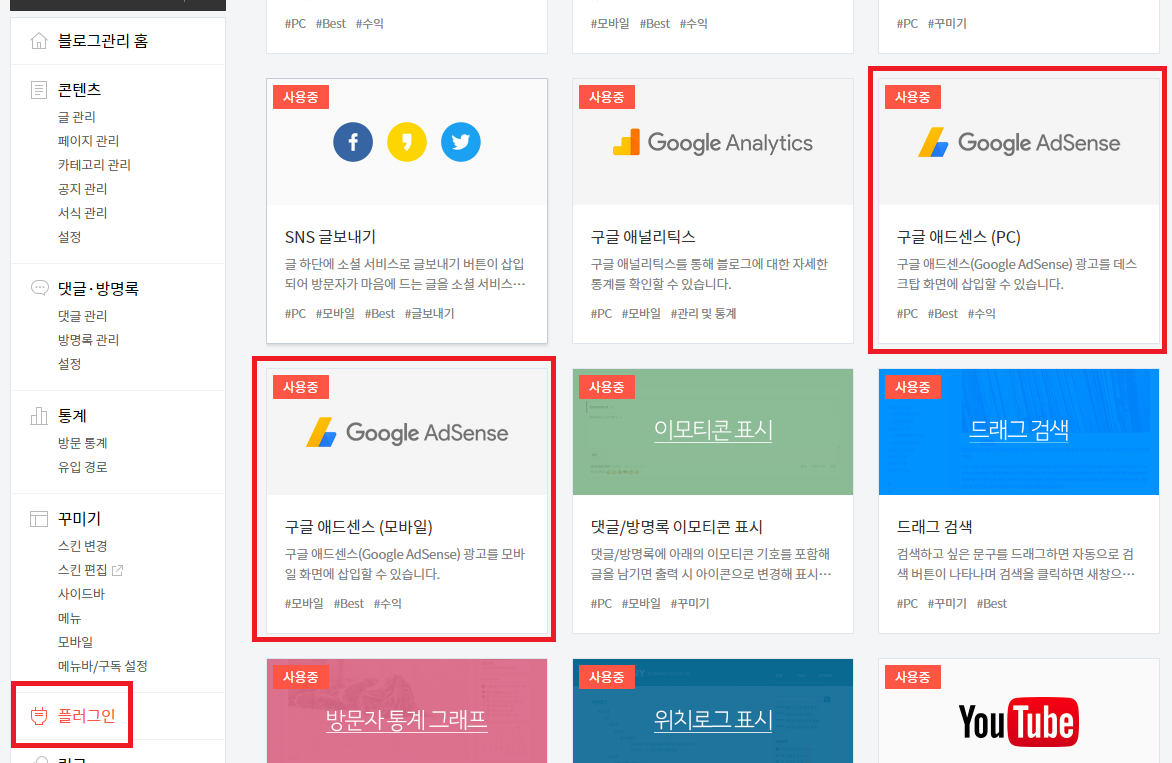Screen dimensions: 1172x763
Task: Click the 댓글·방명록 section heading
Action: coord(99,288)
